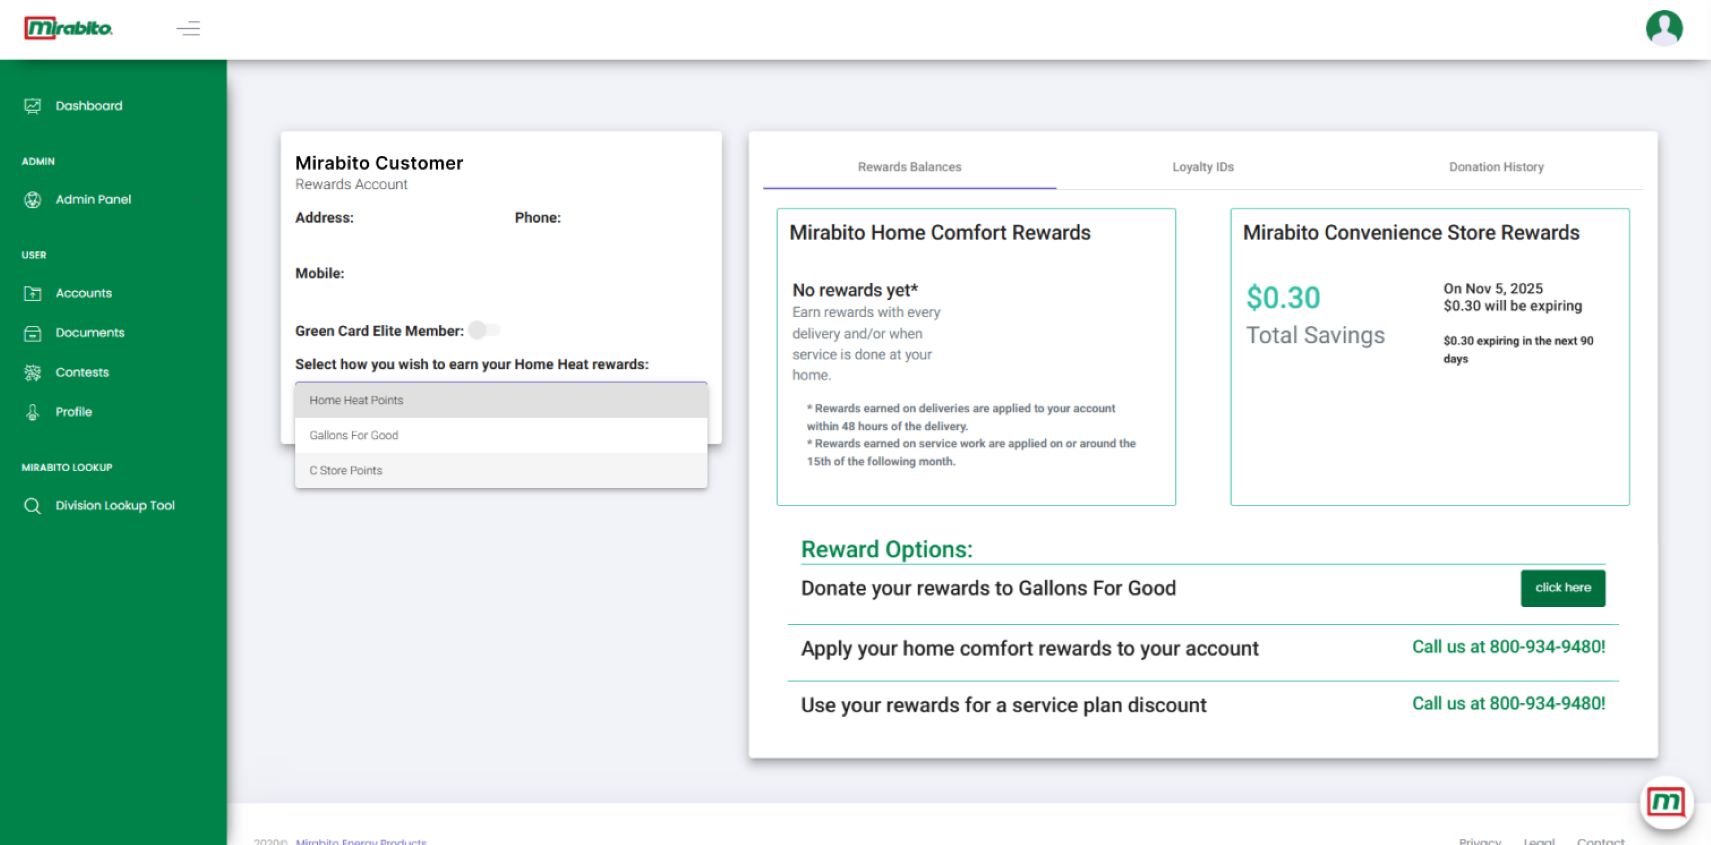This screenshot has width=1711, height=845.
Task: Click the Admin Panel icon
Action: 33,200
